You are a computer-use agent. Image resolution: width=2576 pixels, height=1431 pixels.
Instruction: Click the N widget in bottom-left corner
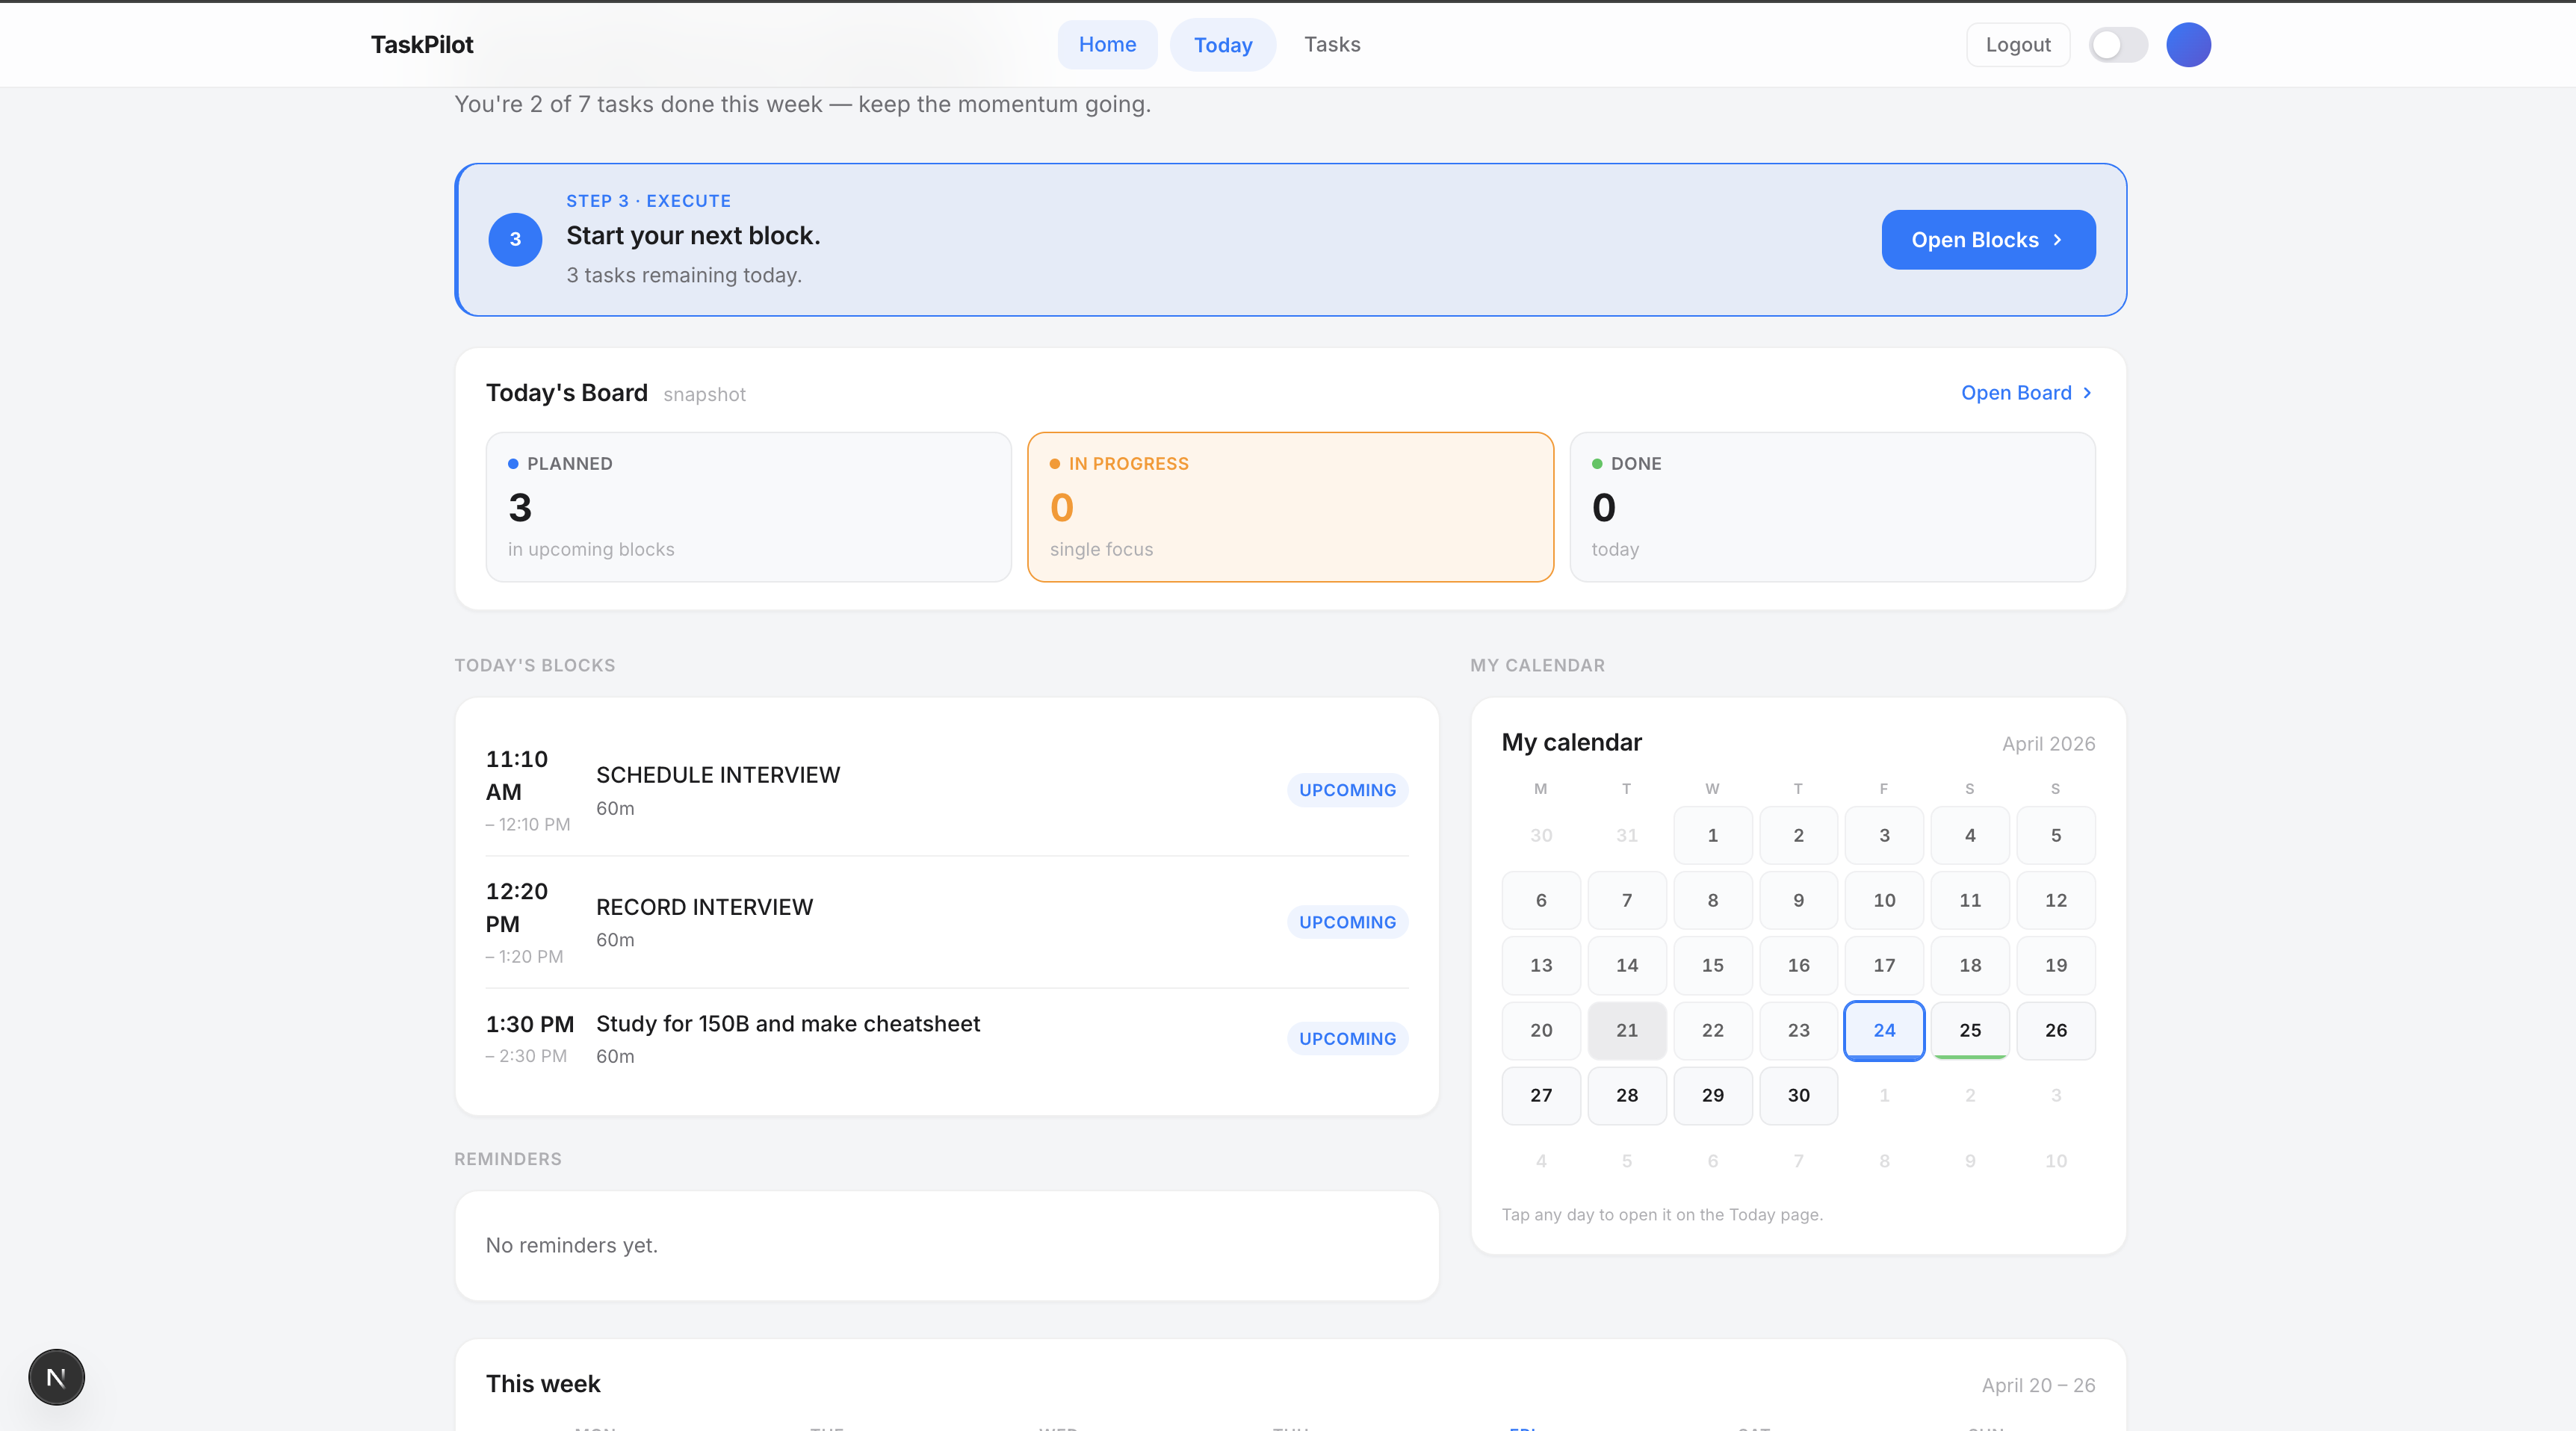[56, 1377]
